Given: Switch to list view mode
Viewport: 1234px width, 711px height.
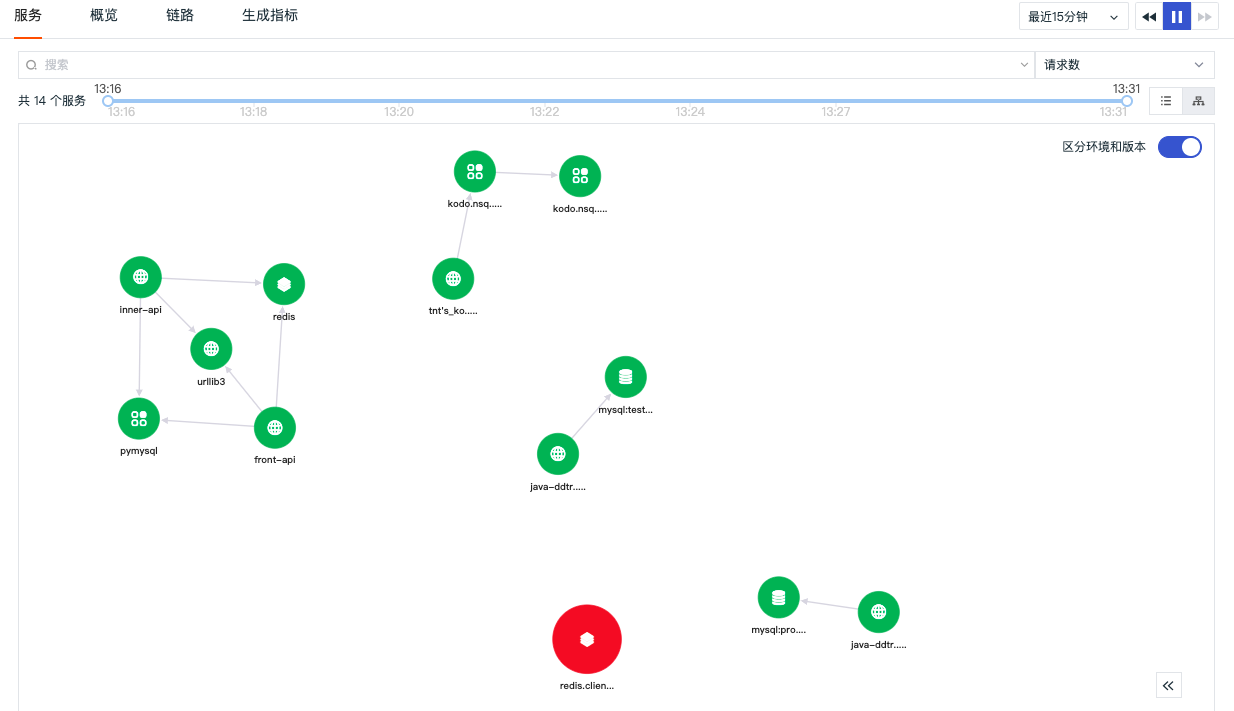Looking at the screenshot, I should click(x=1166, y=101).
